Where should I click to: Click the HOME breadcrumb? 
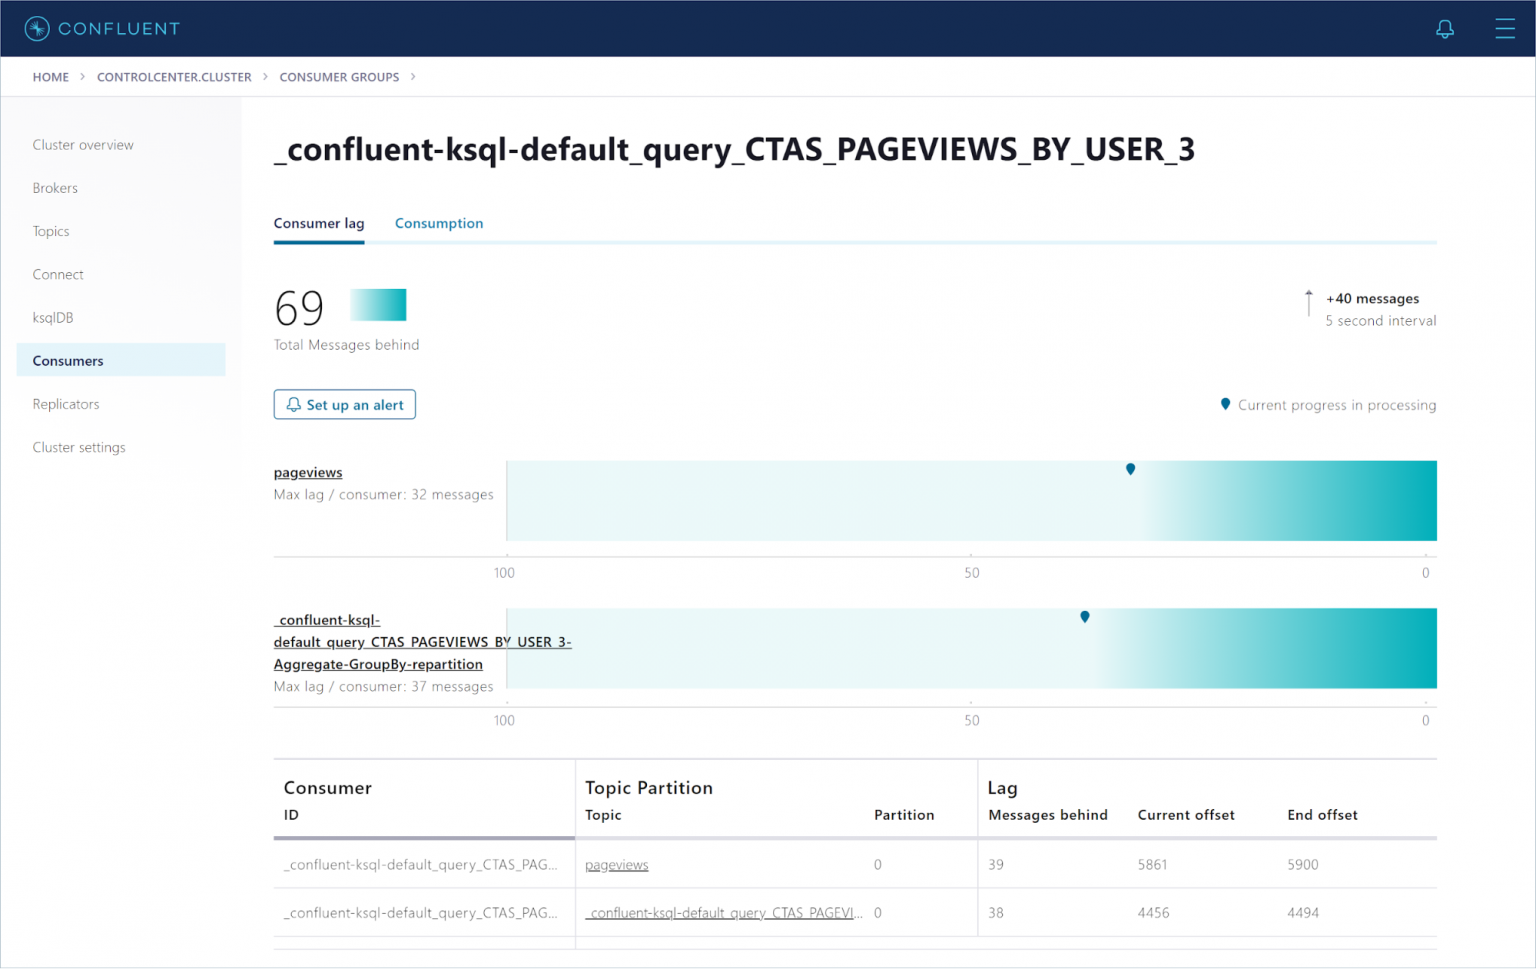[x=51, y=77]
